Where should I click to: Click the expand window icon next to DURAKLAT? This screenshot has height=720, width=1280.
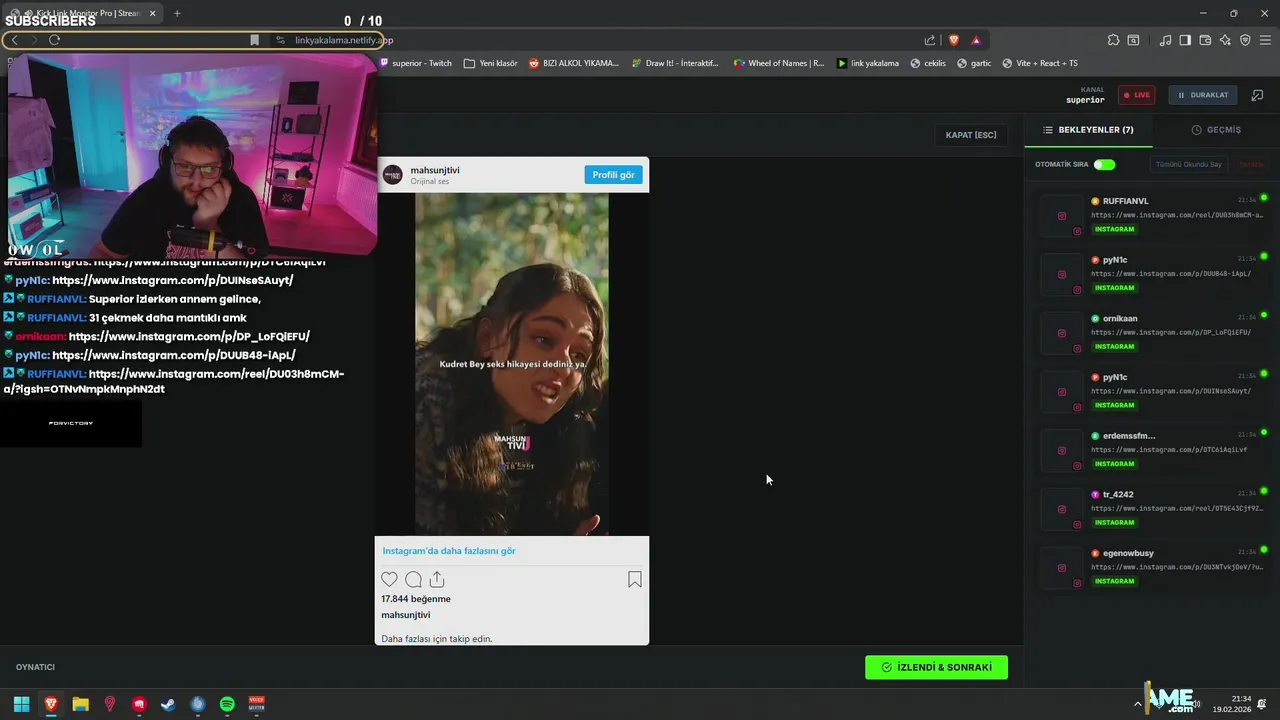point(1257,95)
